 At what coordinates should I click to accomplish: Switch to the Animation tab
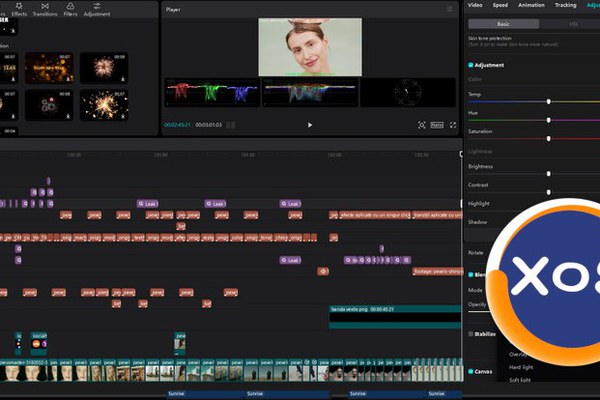coord(531,5)
